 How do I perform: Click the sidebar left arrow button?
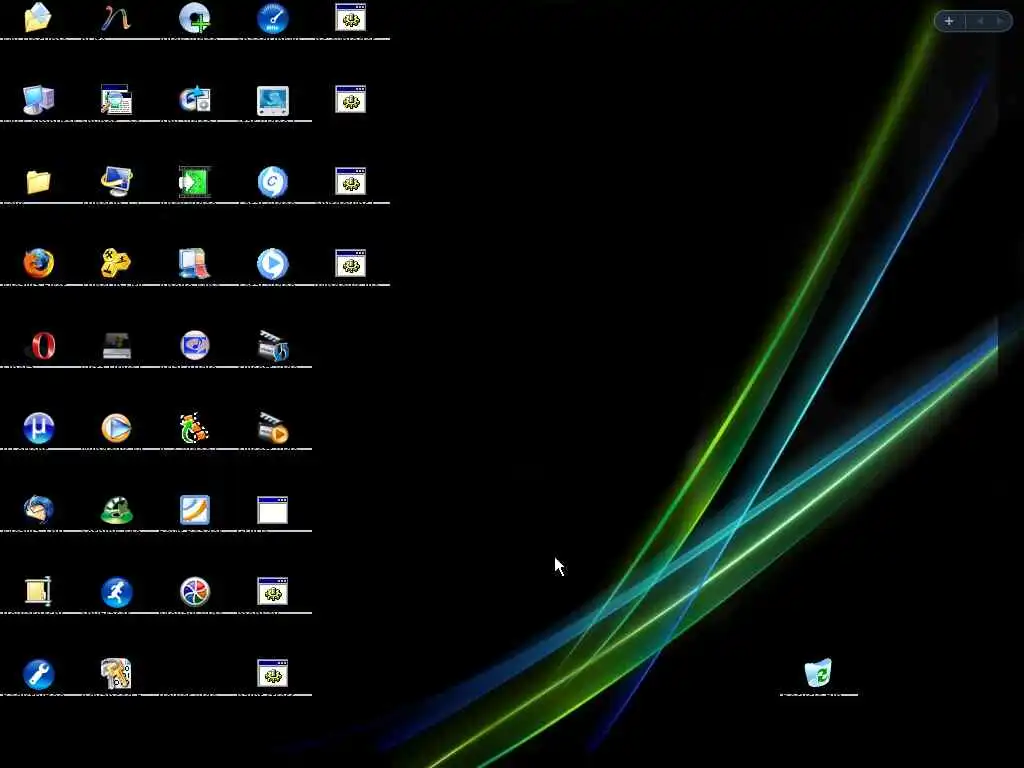click(980, 21)
